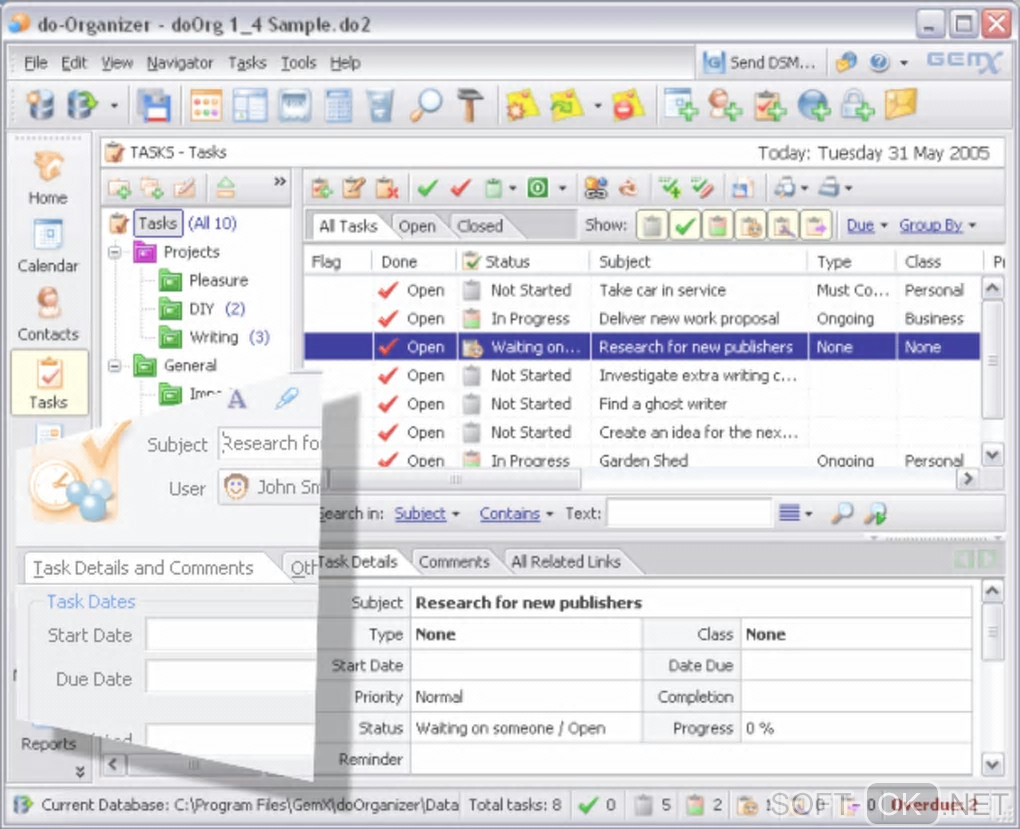This screenshot has height=829, width=1020.
Task: Toggle Show filter waiting on someone button
Action: (x=751, y=226)
